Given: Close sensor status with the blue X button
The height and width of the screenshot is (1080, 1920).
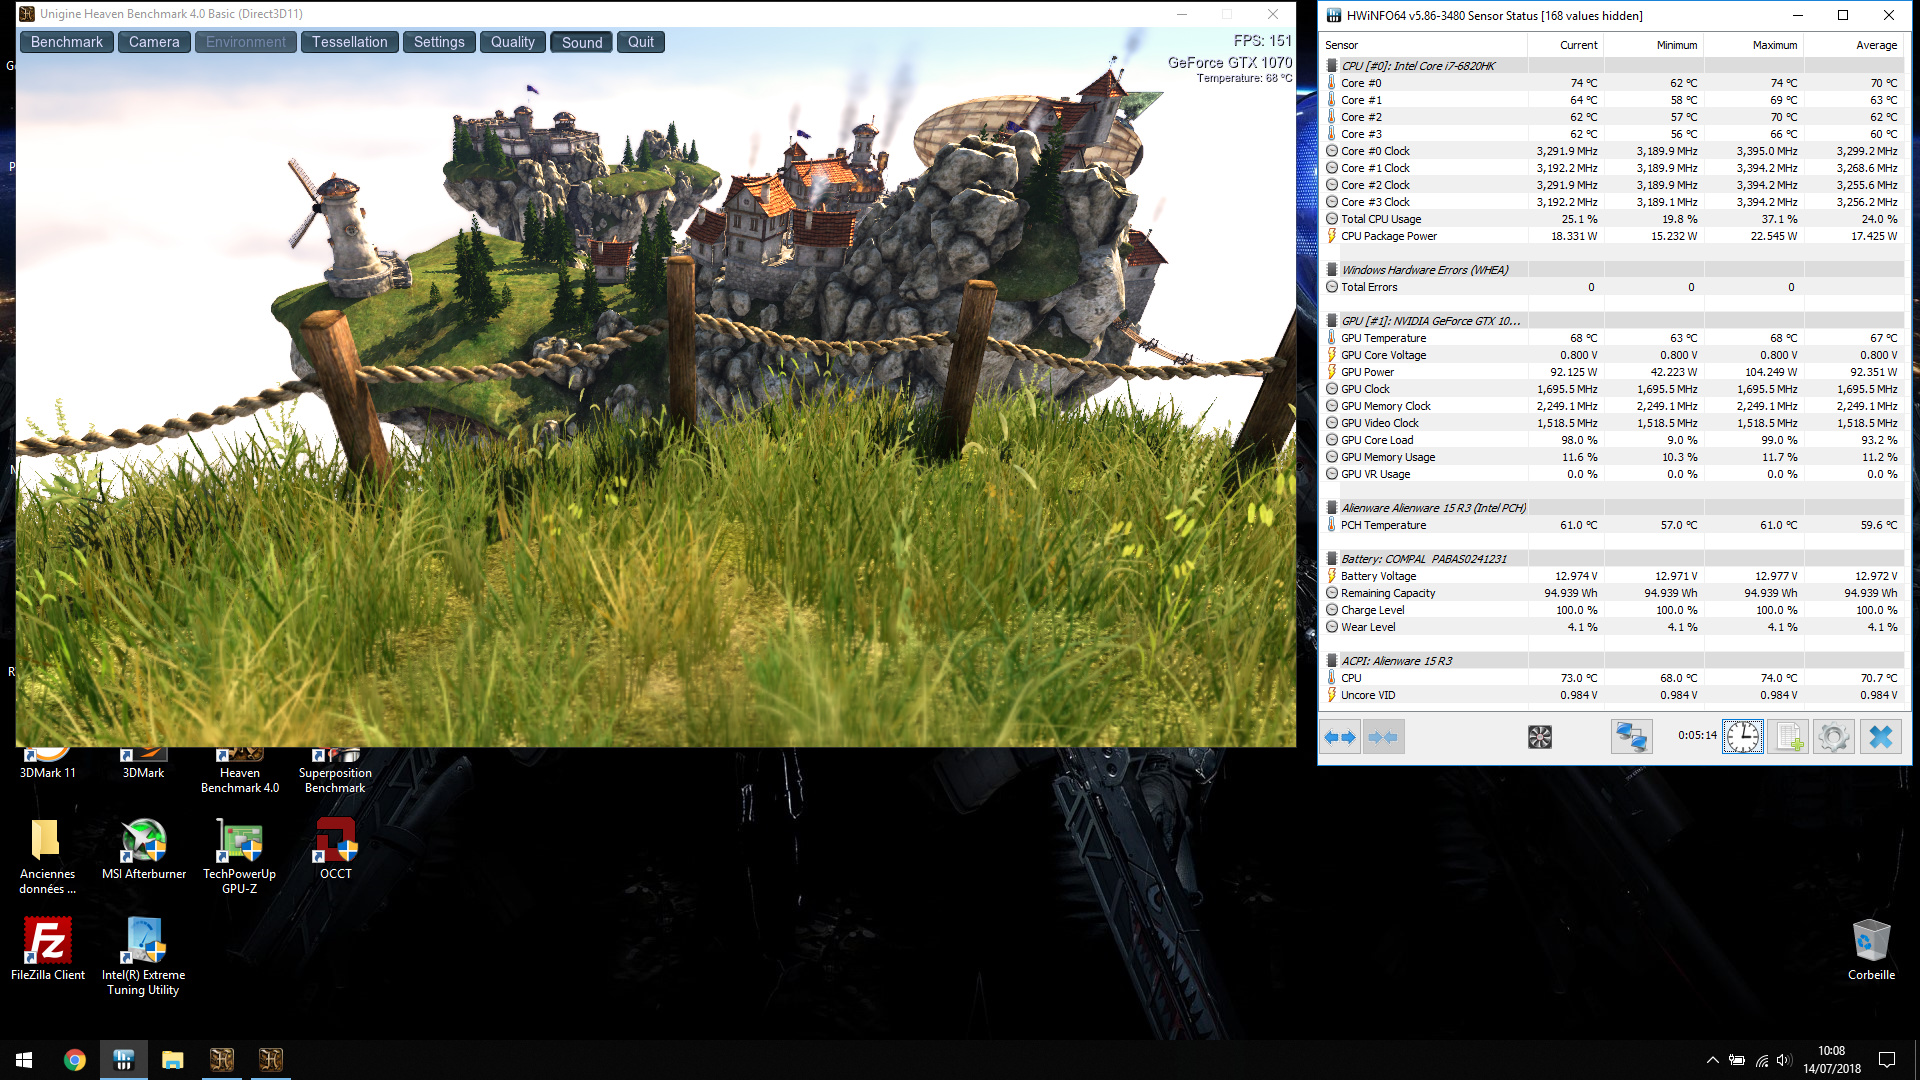Looking at the screenshot, I should (1881, 738).
